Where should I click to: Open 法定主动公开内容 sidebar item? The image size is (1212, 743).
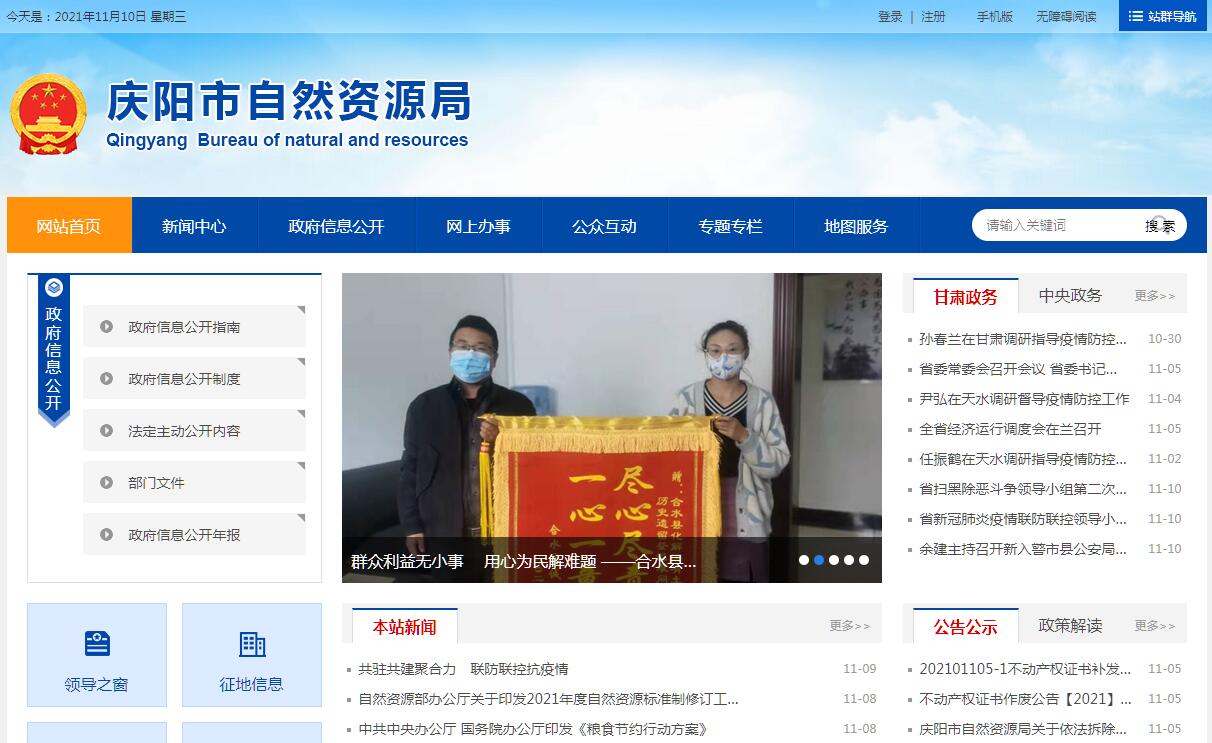coord(194,431)
